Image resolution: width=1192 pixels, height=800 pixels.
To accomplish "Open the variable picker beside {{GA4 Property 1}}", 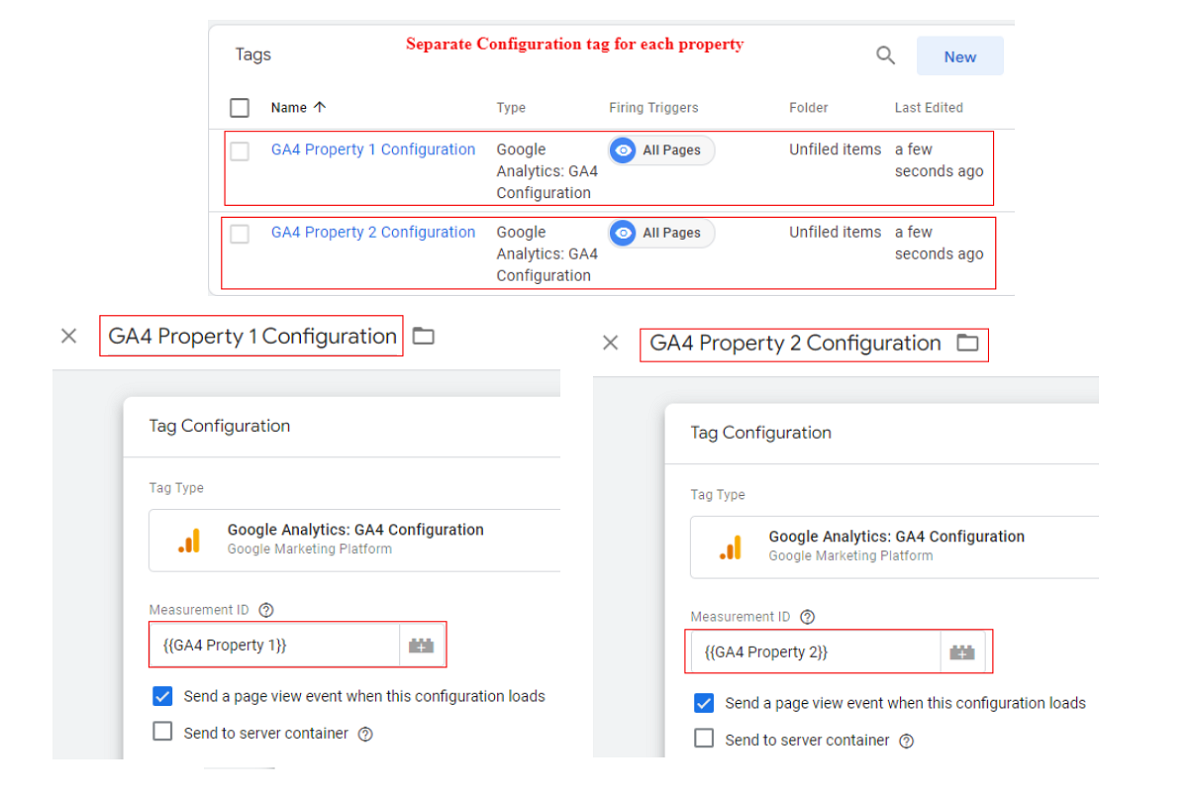I will [421, 645].
